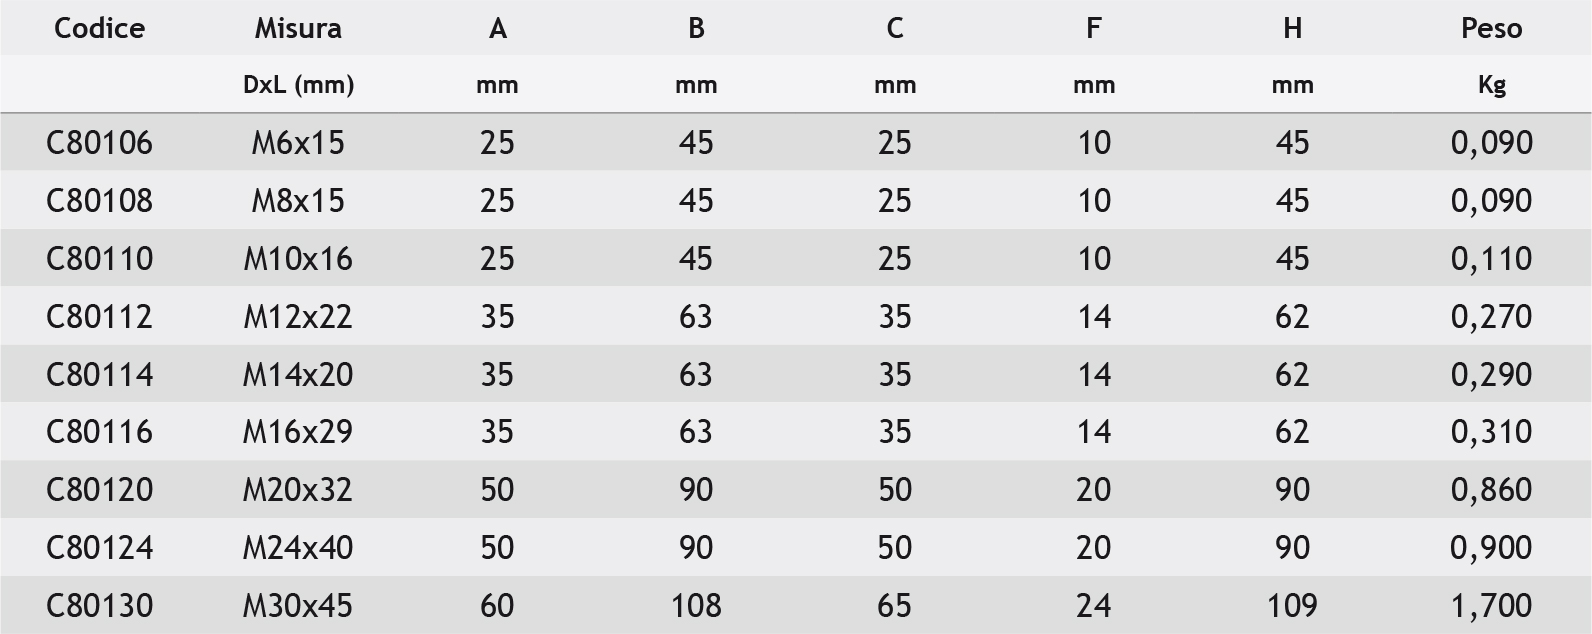Click code cell C80130
The width and height of the screenshot is (1592, 634).
click(x=99, y=606)
